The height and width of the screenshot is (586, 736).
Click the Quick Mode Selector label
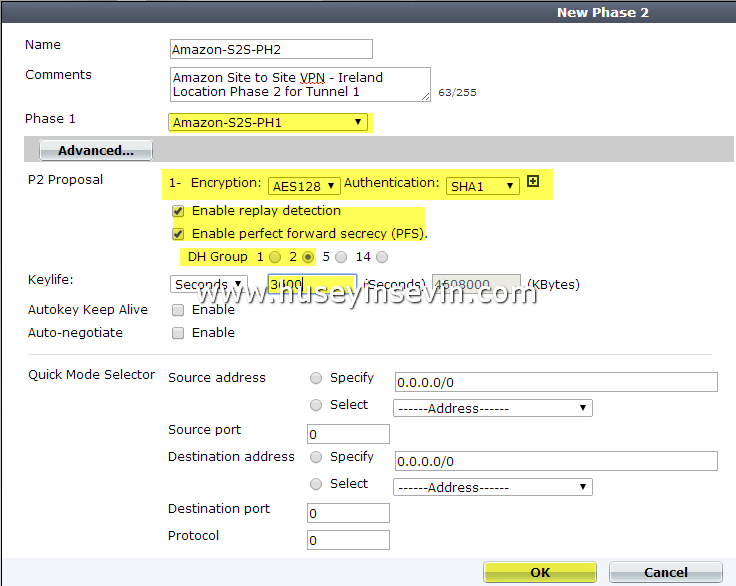(x=92, y=375)
